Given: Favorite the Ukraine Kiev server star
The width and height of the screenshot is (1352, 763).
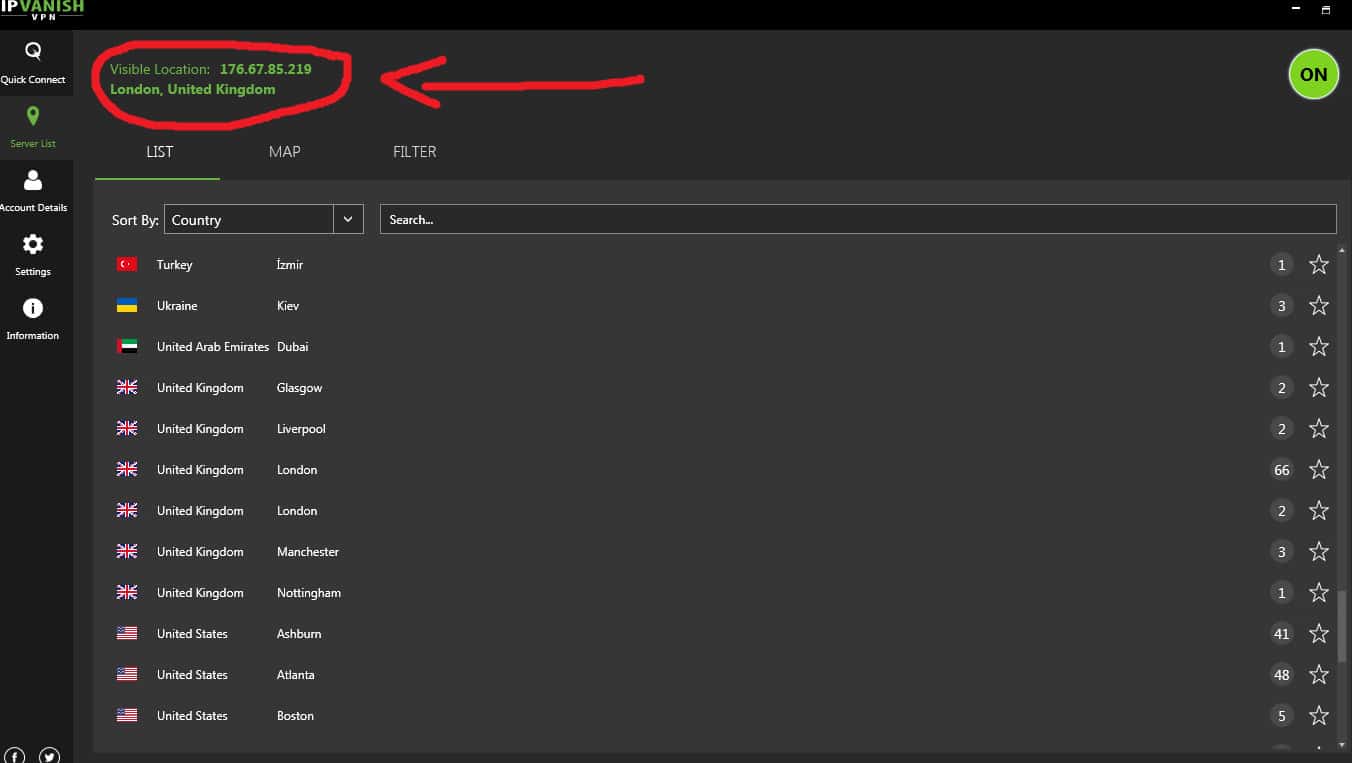Looking at the screenshot, I should pos(1319,306).
